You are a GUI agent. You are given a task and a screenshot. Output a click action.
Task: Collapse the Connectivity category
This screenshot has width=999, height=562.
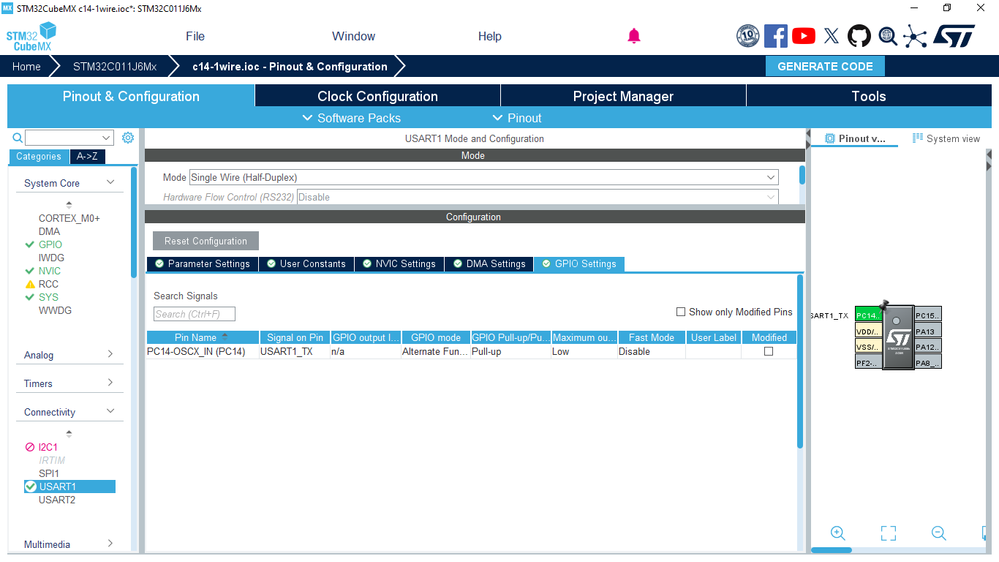coord(68,412)
